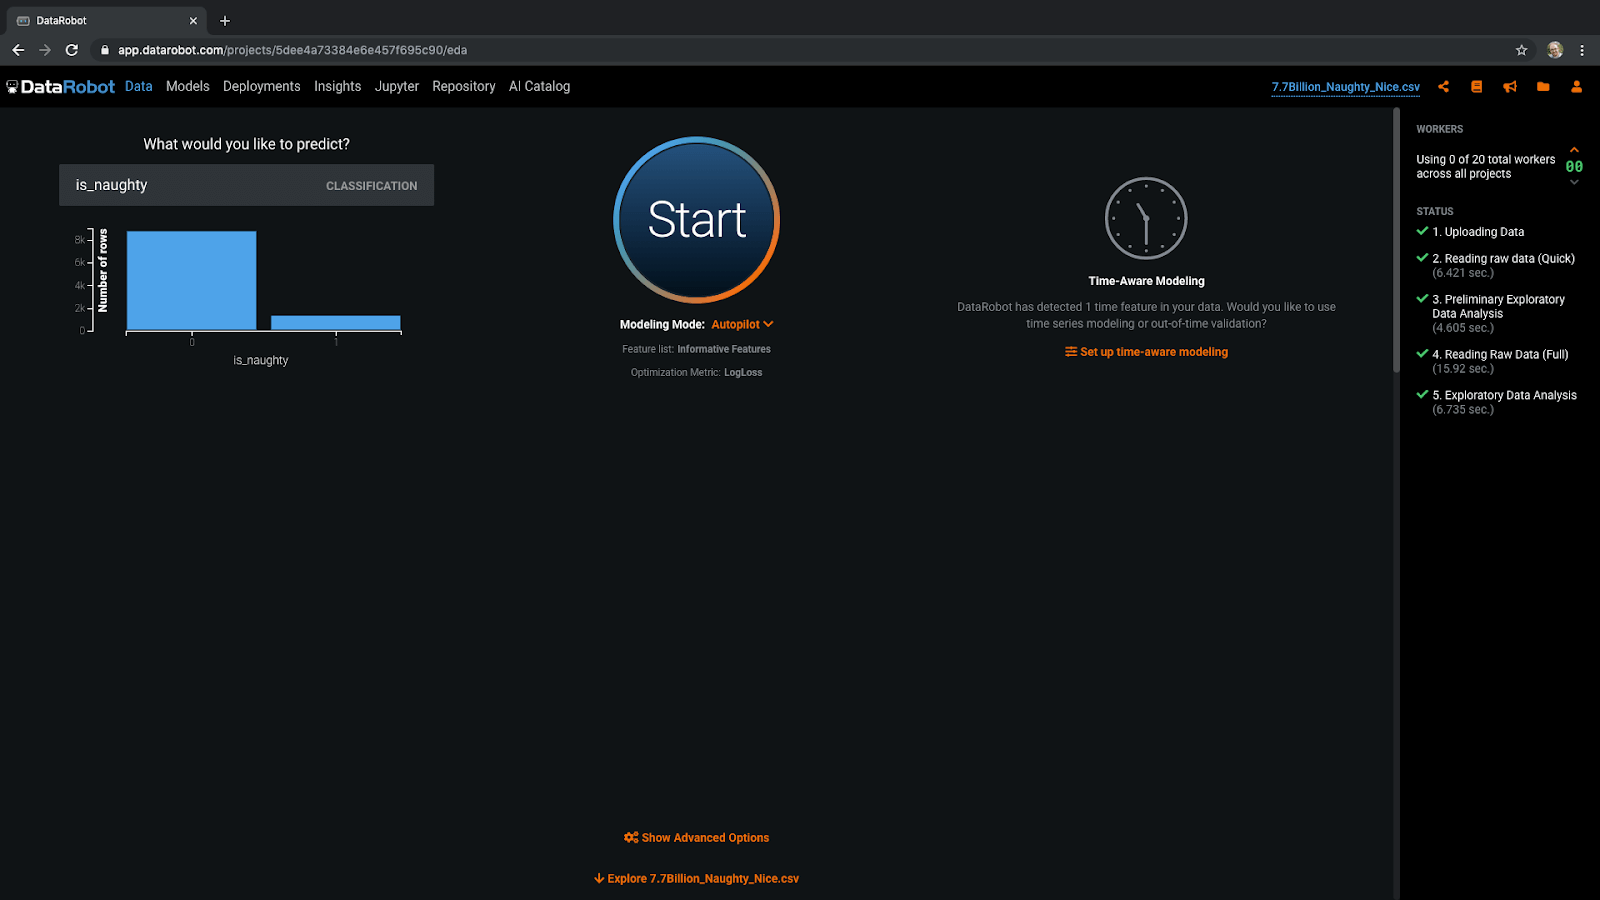The width and height of the screenshot is (1600, 900).
Task: Click the site lock icon
Action: [x=104, y=50]
